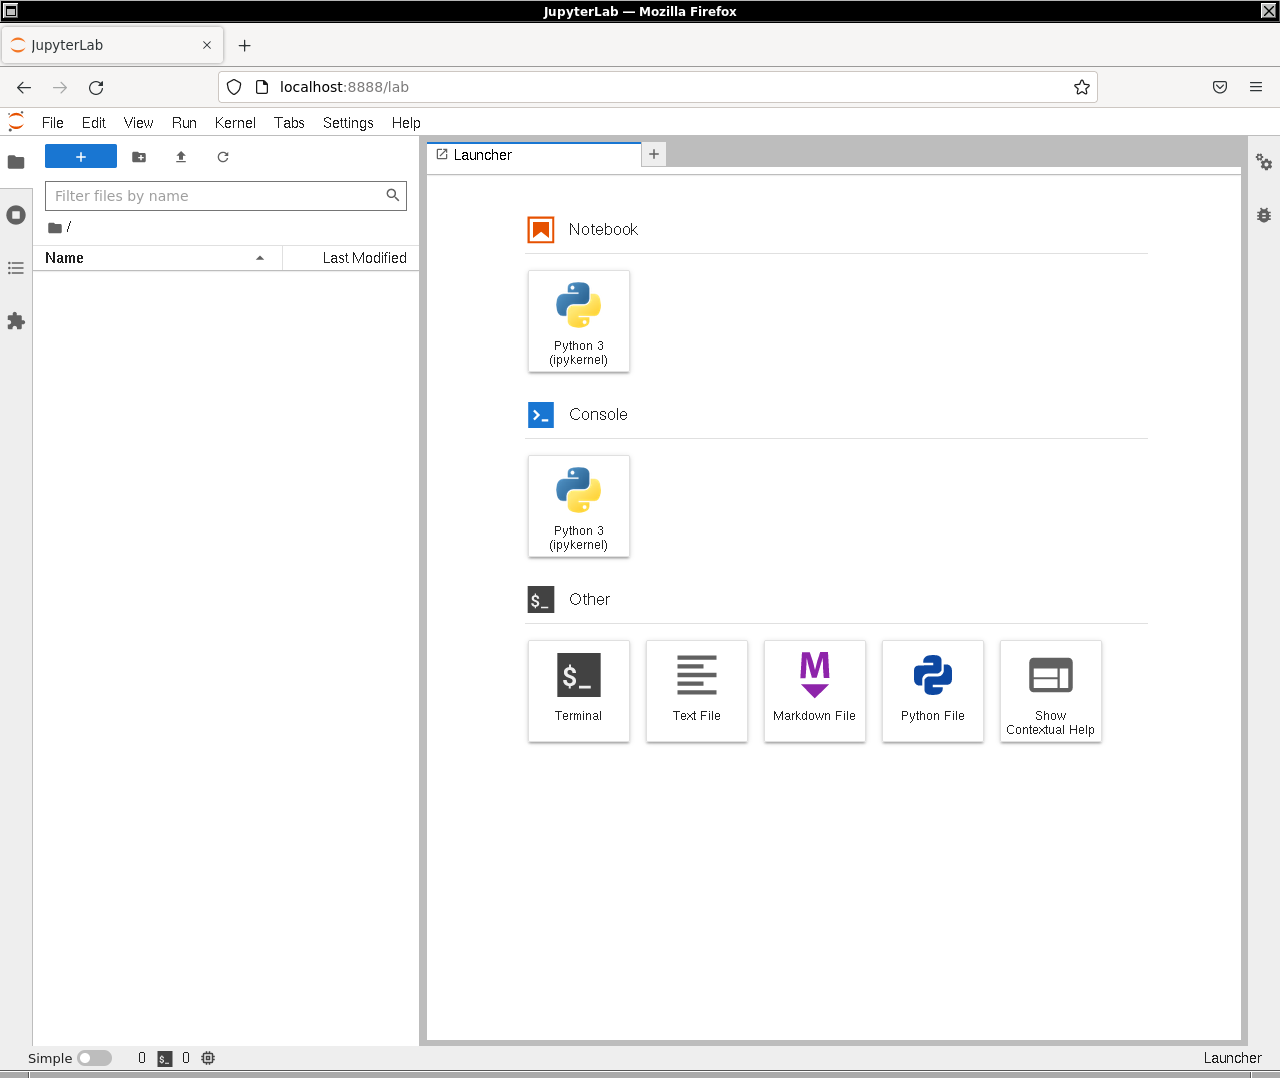Viewport: 1280px width, 1078px height.
Task: Click the Jupyter logo in menu bar
Action: pyautogui.click(x=16, y=122)
